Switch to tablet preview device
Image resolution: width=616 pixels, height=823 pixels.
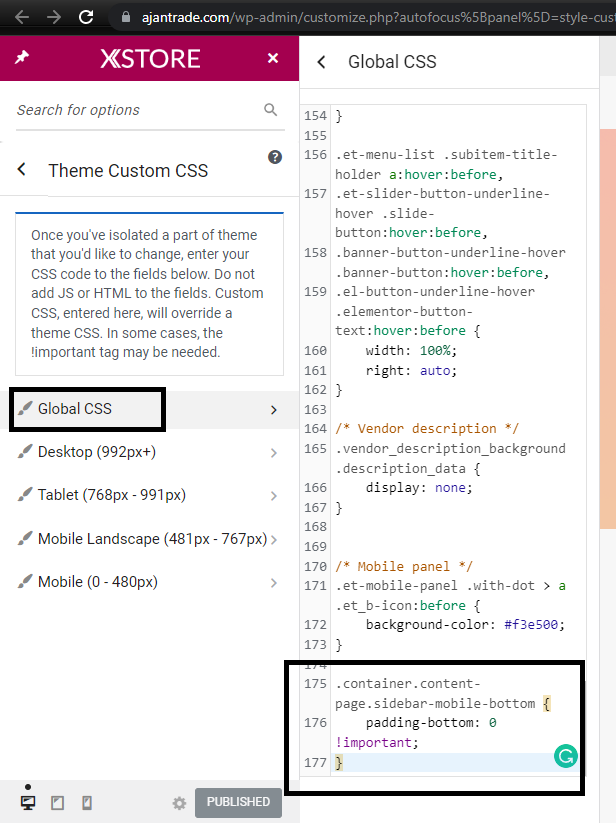[58, 803]
